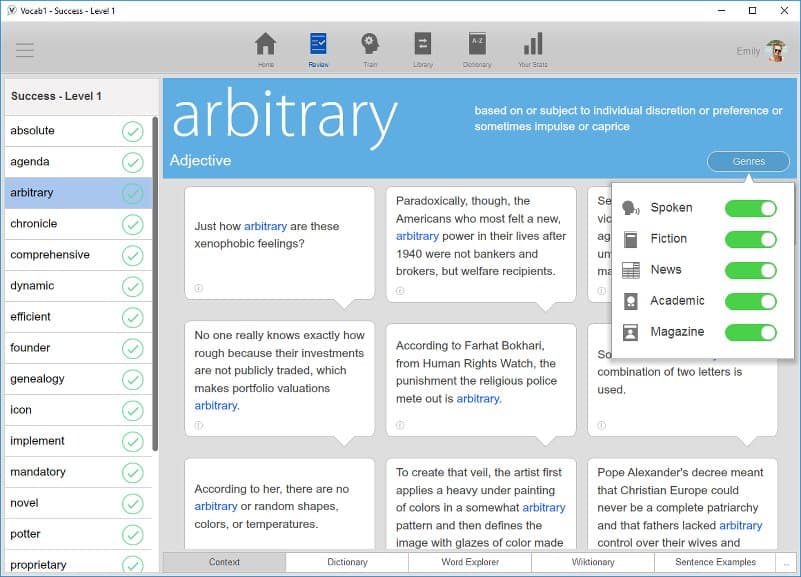Open the Train section icon

tap(370, 45)
